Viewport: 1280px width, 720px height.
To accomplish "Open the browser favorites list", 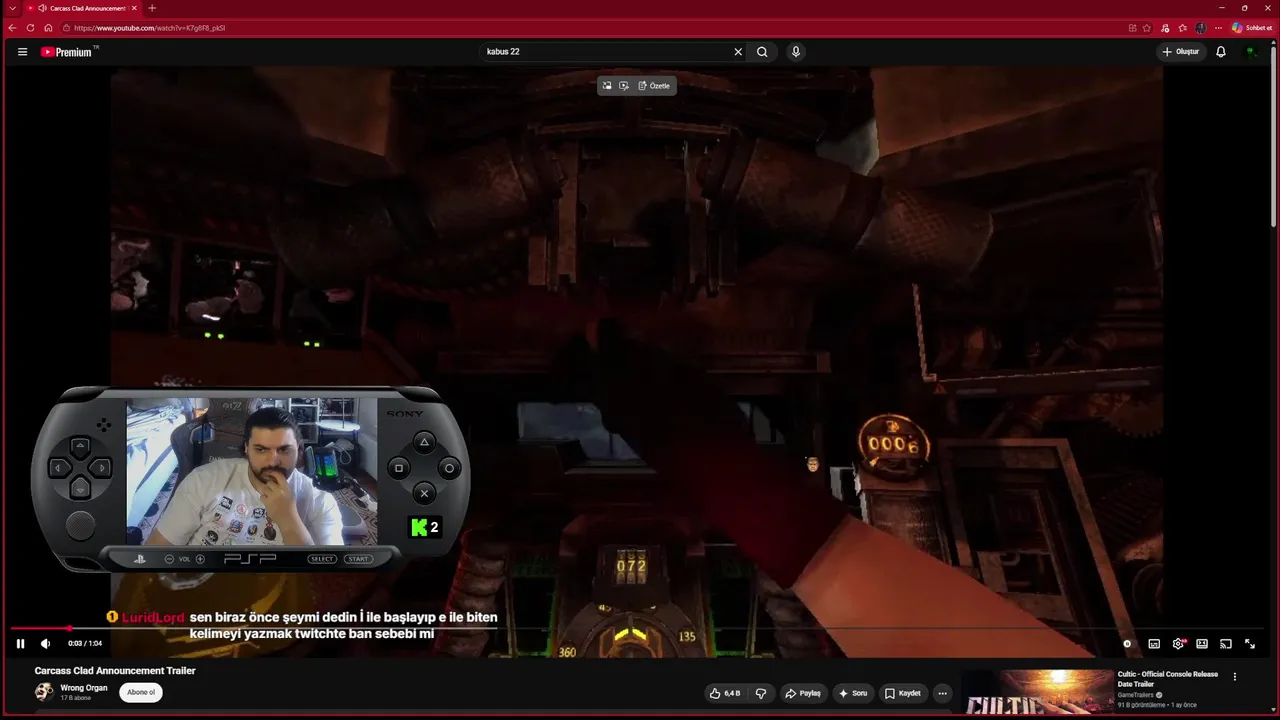I will pyautogui.click(x=1183, y=28).
